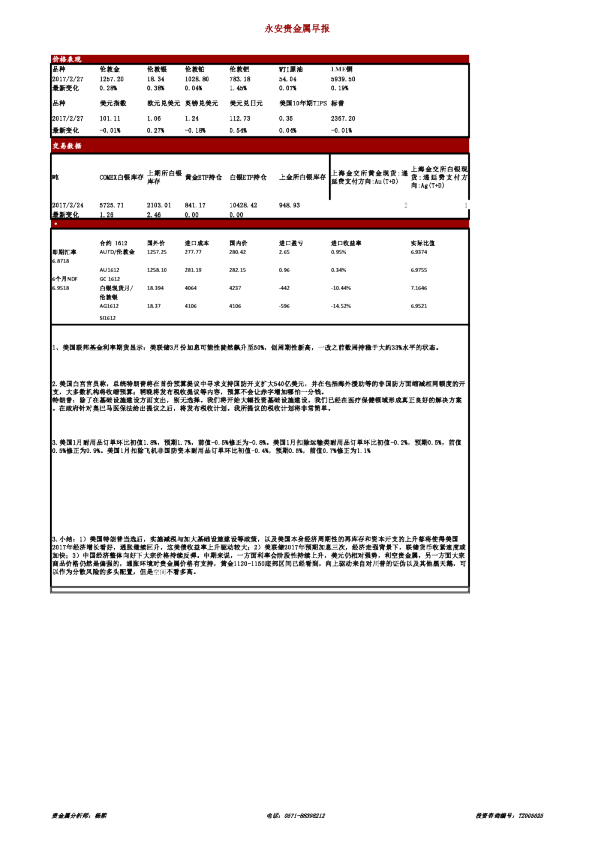The width and height of the screenshot is (595, 842).
Task: Select the -14.52% yield value
Action: point(341,306)
